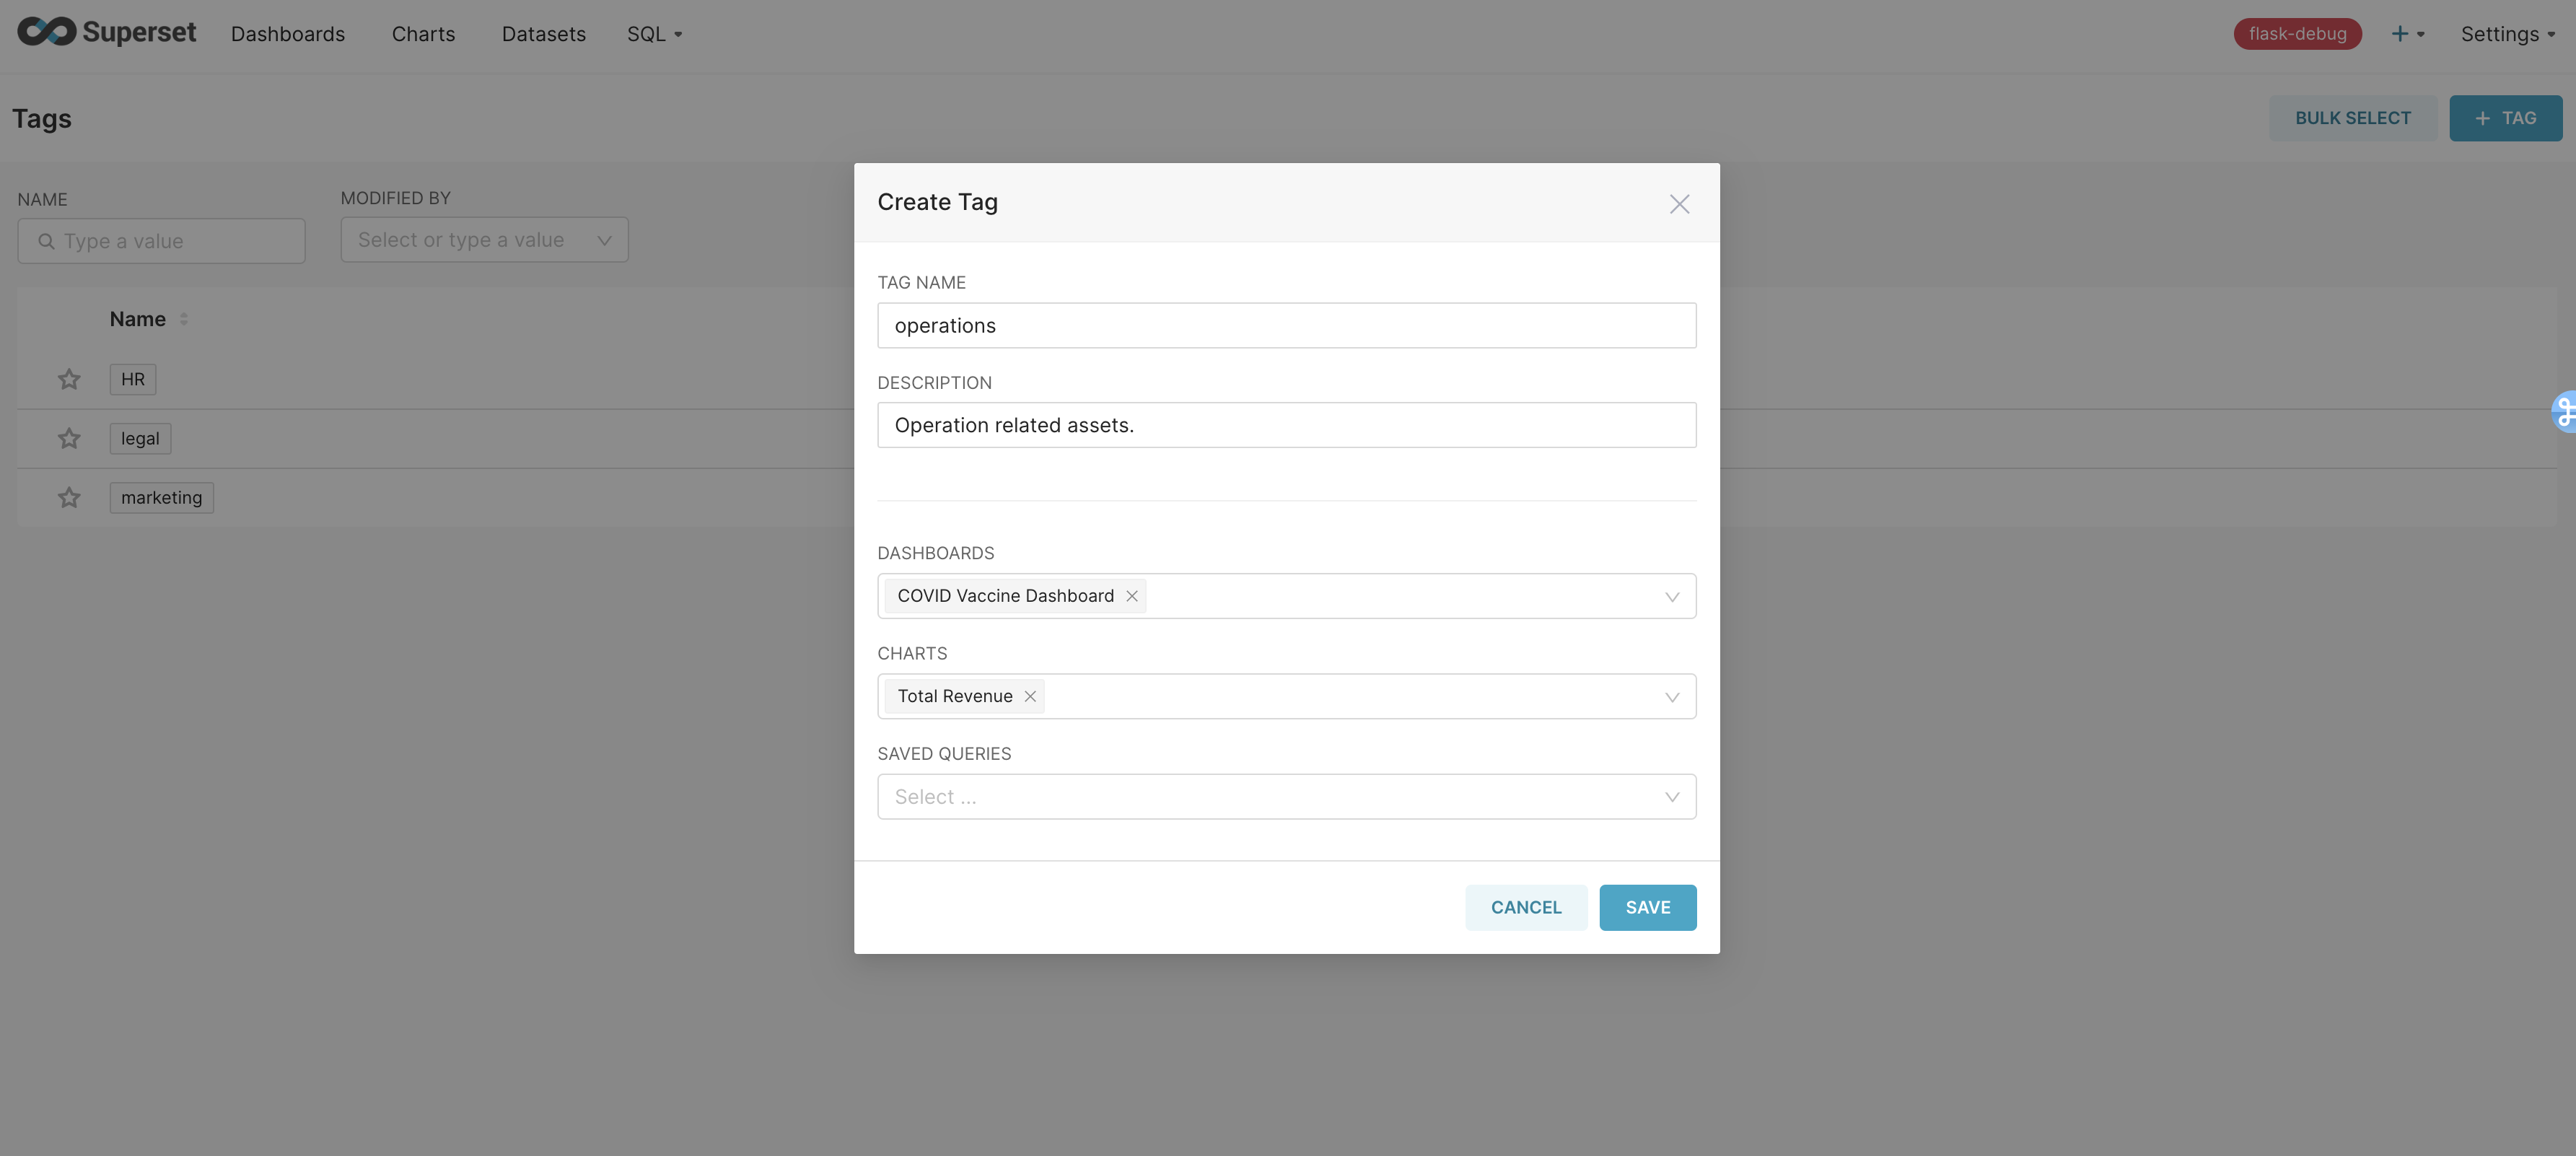Open the Settings menu

click(x=2507, y=34)
